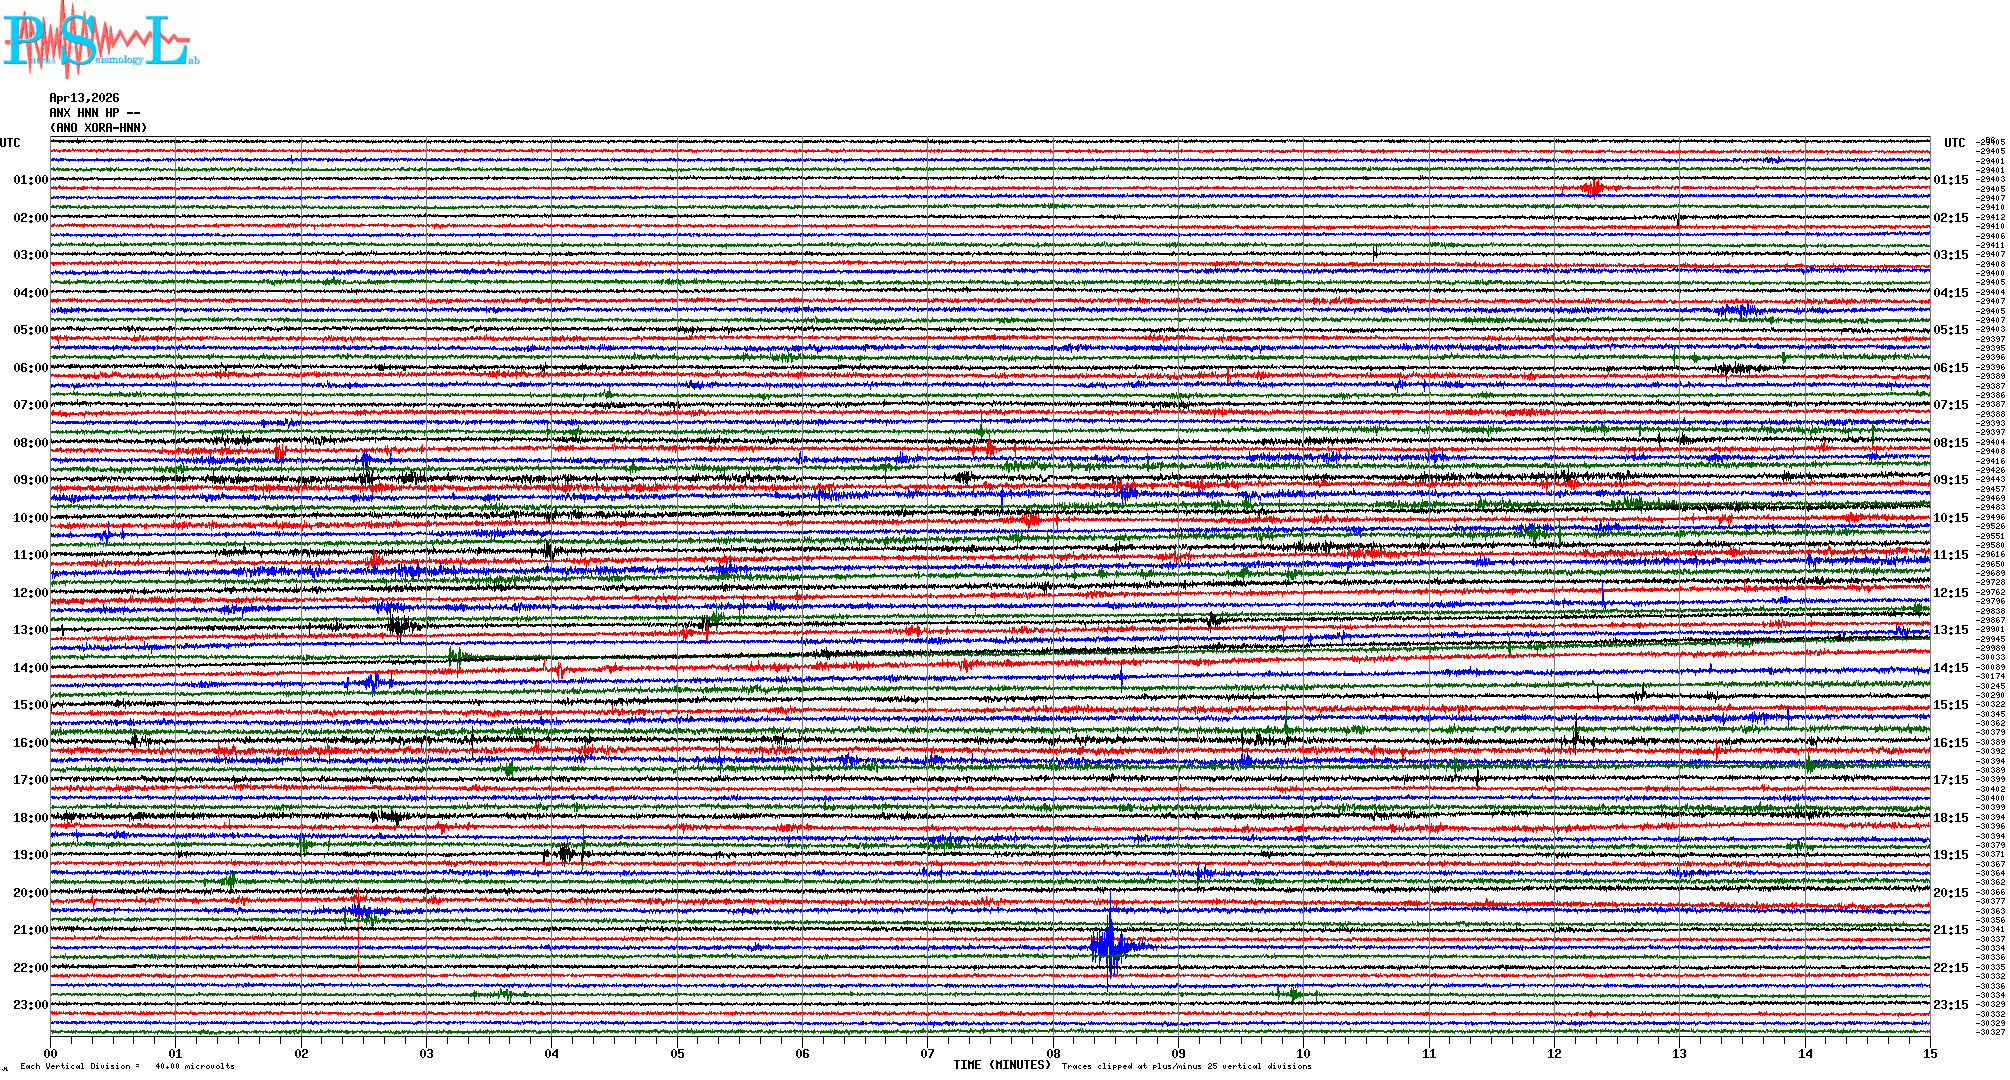
Task: Click minute tick 15 on bottom axis
Action: coord(1930,1053)
